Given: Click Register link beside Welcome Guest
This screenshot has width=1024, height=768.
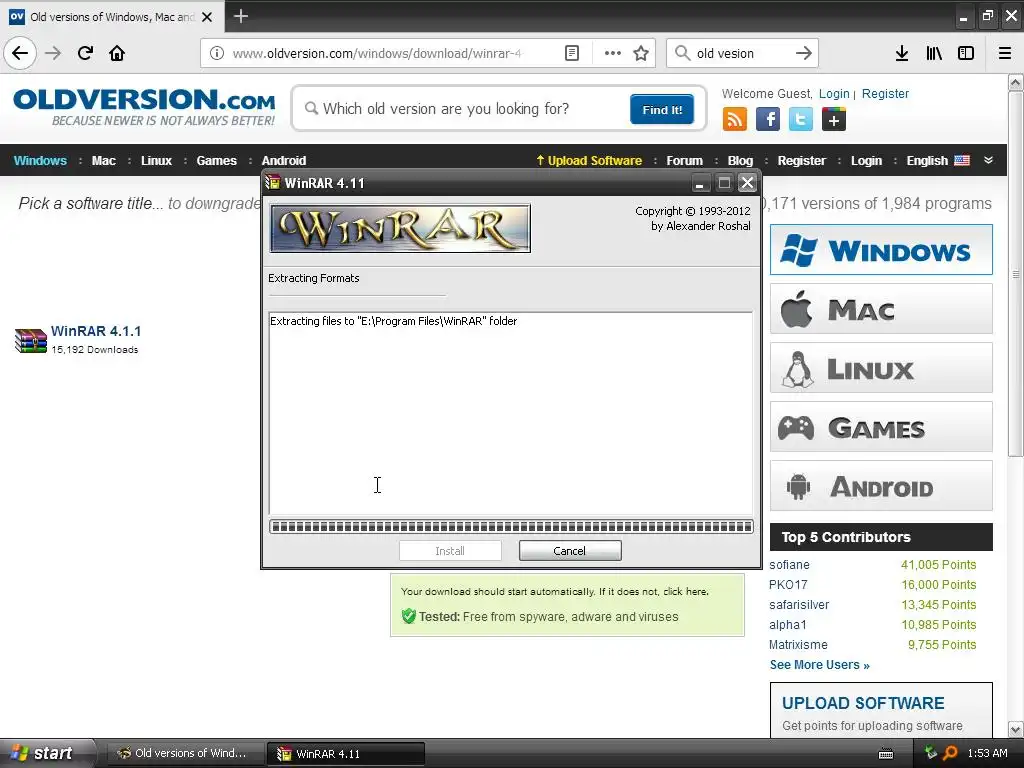Looking at the screenshot, I should [885, 93].
